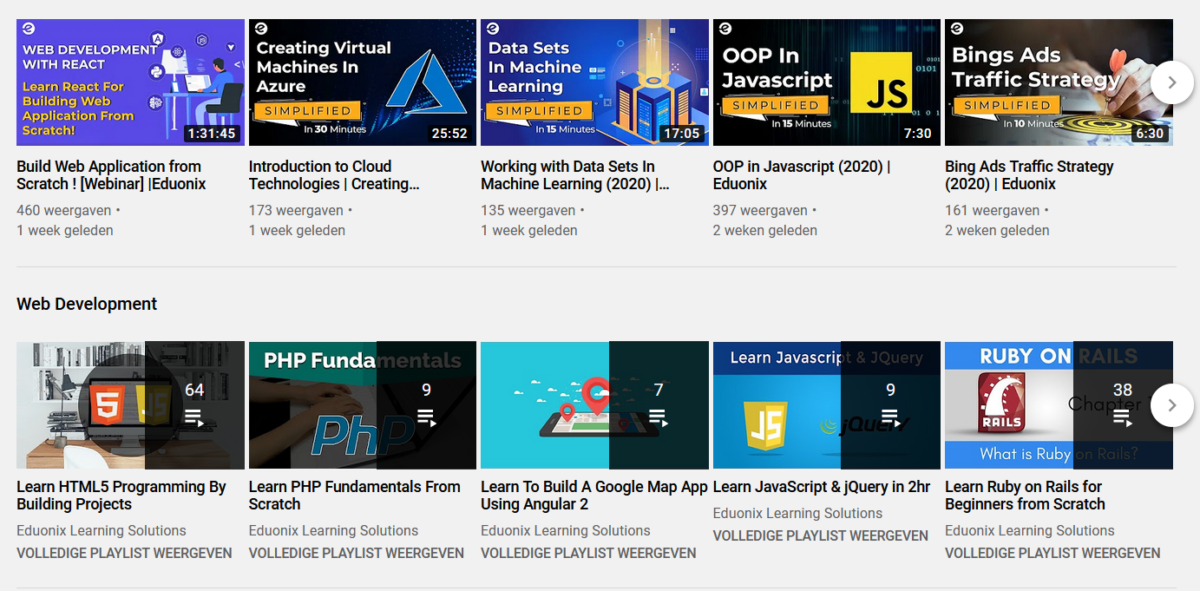Image resolution: width=1200 pixels, height=591 pixels.
Task: Click '1 week geleden' under Working with Data Sets
Action: click(x=529, y=230)
